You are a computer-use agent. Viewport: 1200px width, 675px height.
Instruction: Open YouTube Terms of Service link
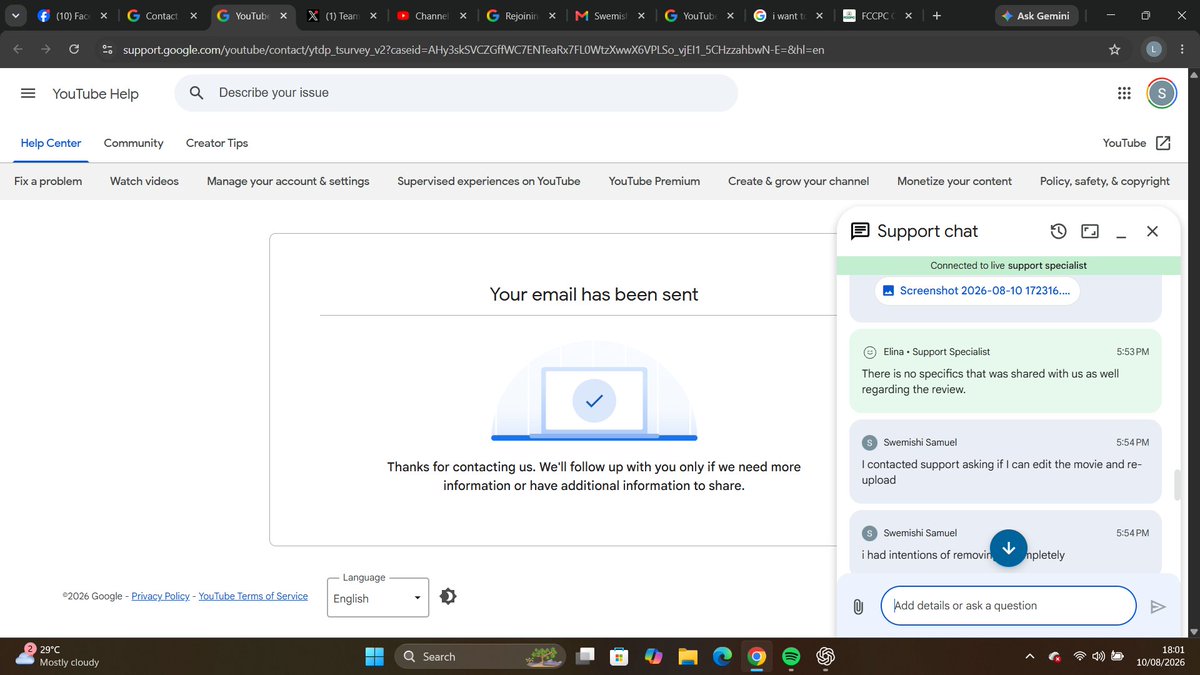[253, 596]
